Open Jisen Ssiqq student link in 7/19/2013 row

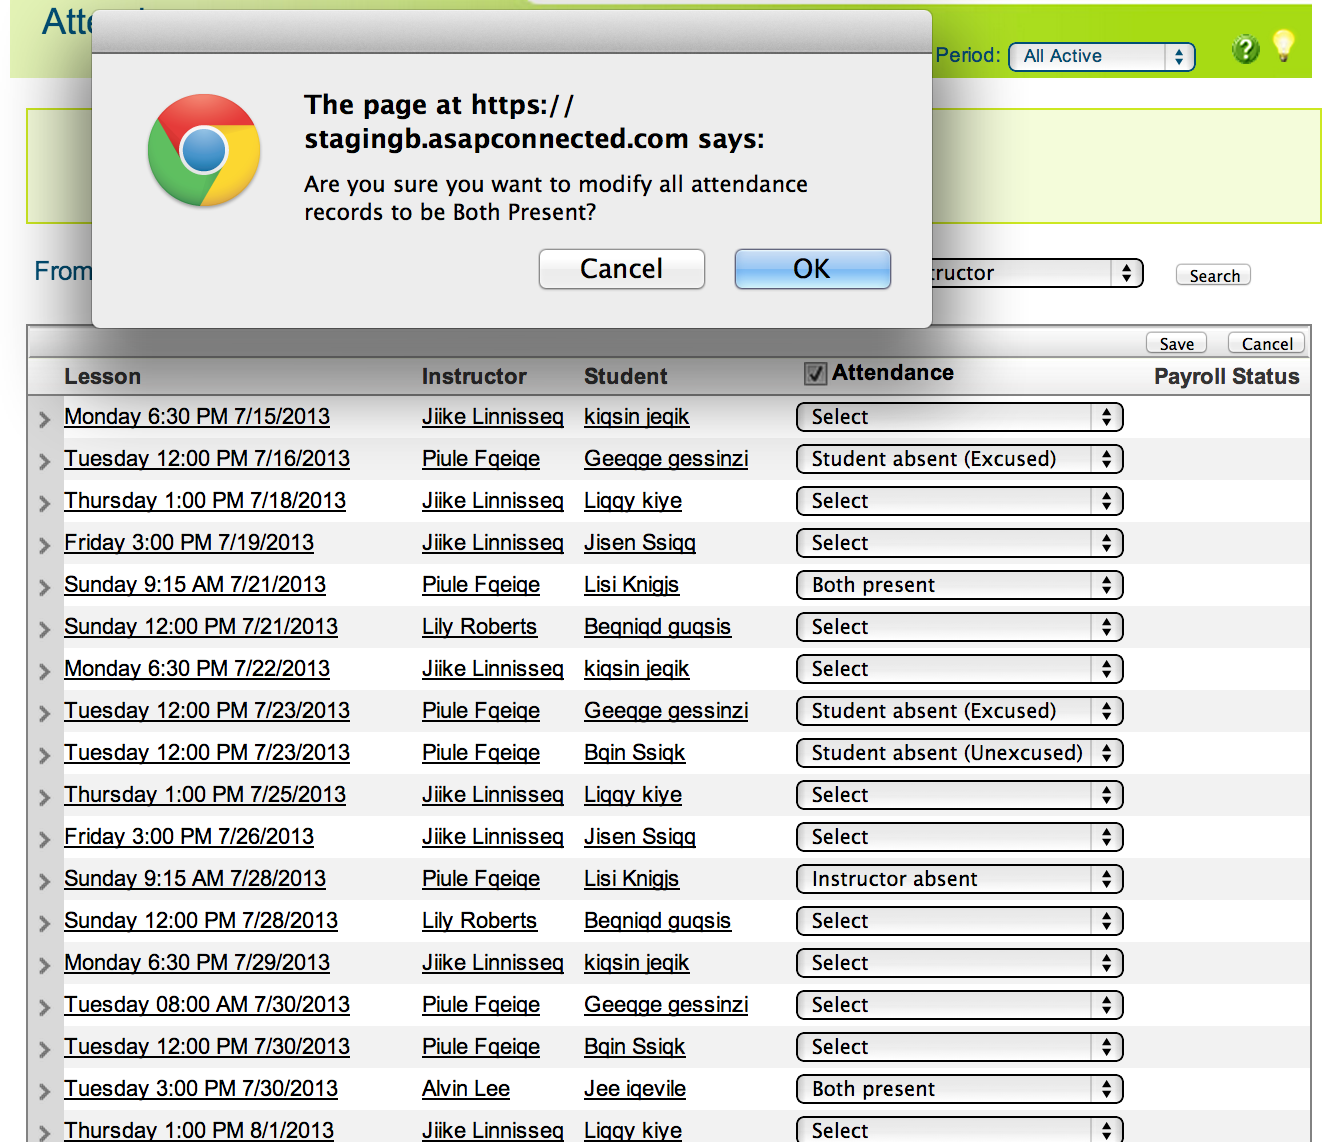(640, 543)
